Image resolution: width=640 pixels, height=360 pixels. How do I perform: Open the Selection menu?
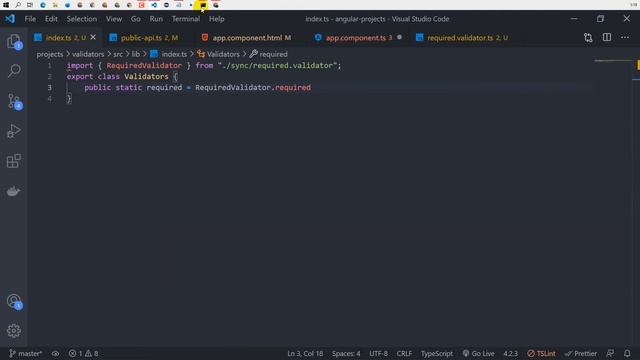tap(82, 19)
